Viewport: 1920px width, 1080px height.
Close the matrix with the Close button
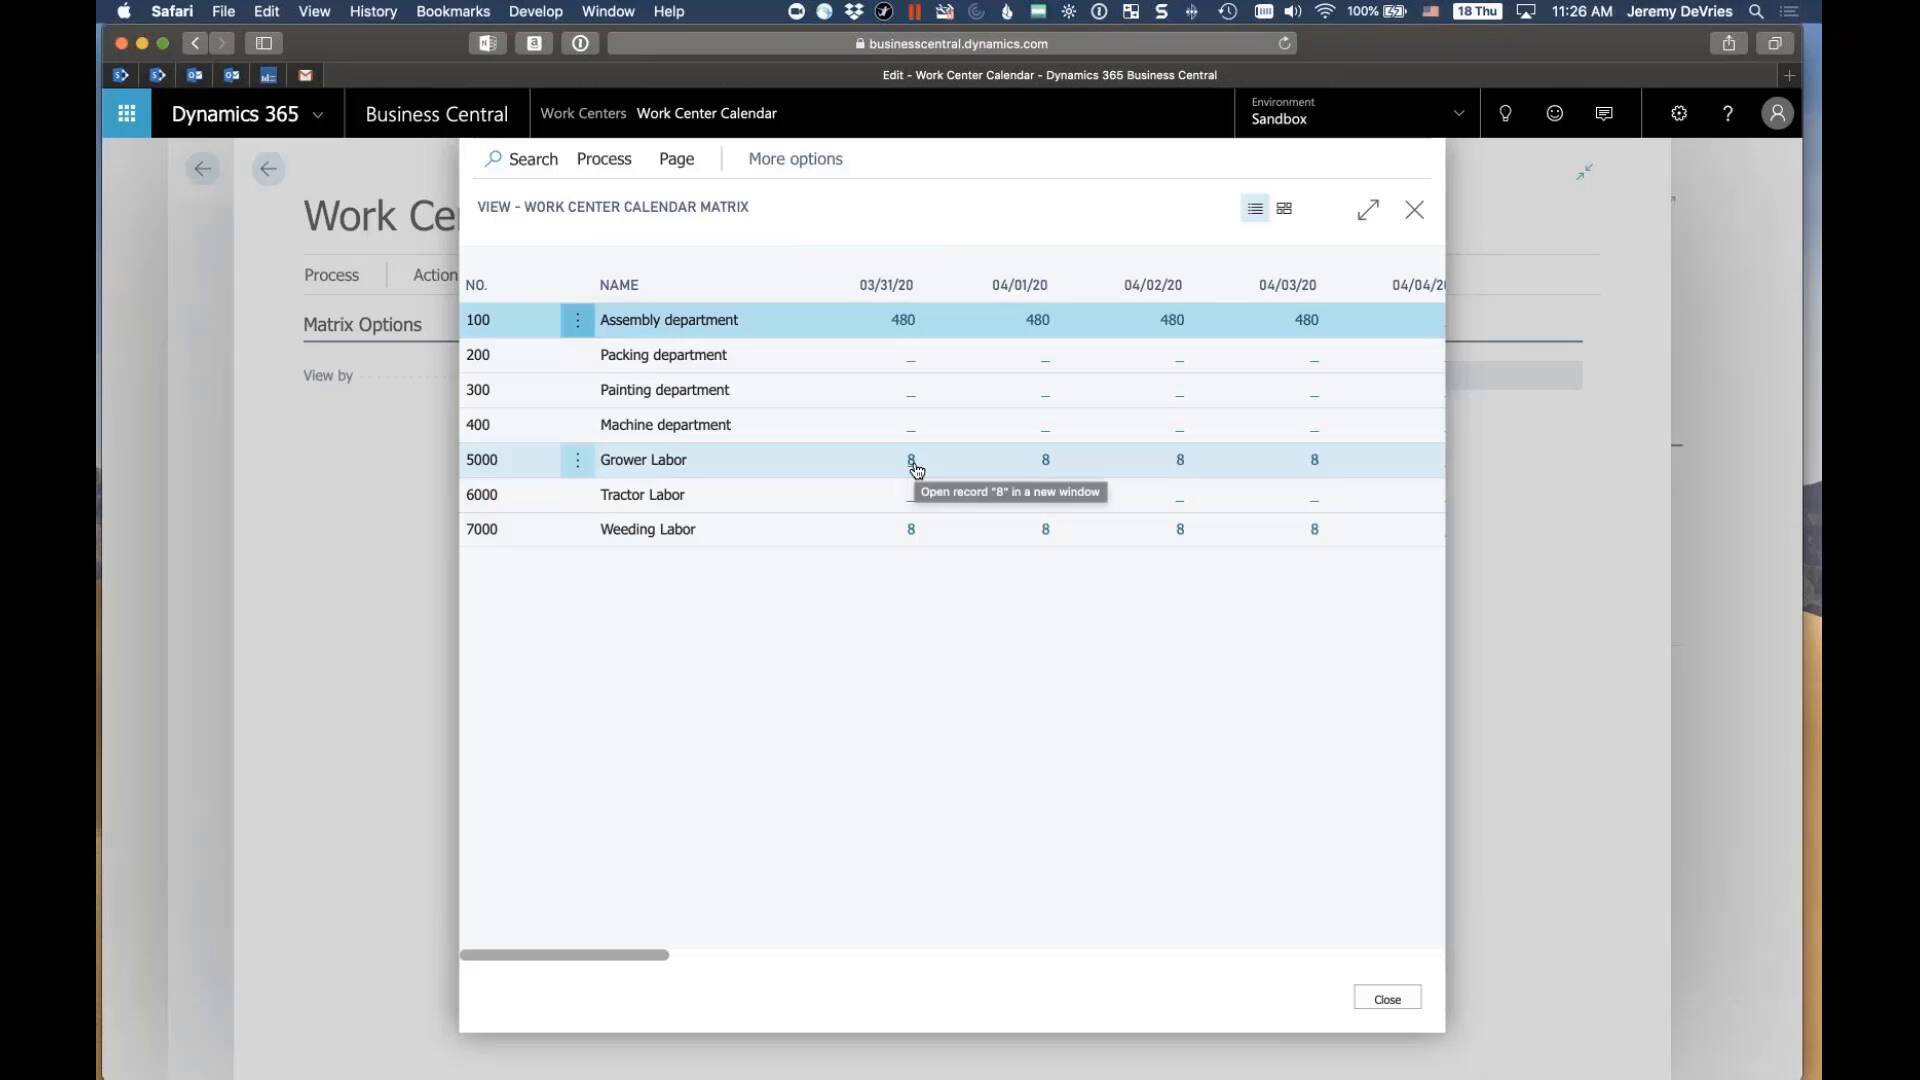pos(1386,997)
